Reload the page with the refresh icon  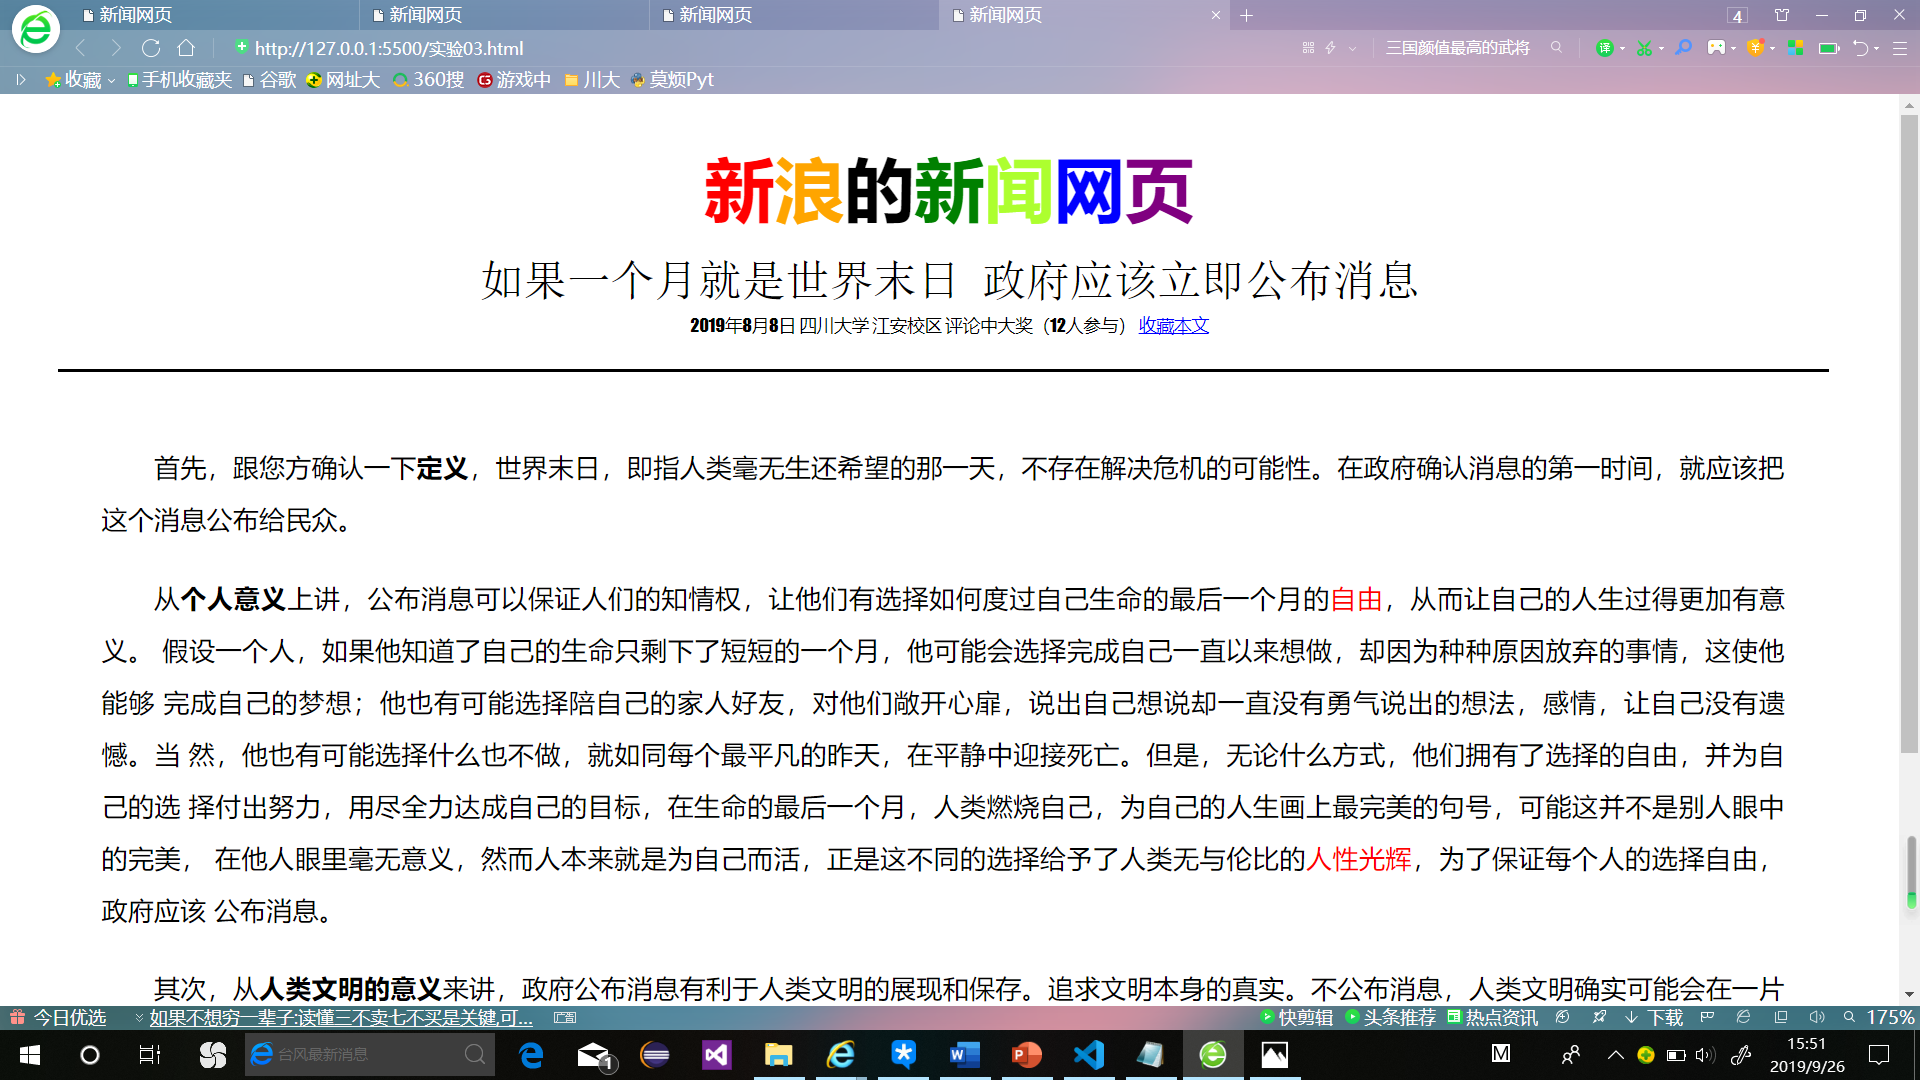pyautogui.click(x=151, y=48)
